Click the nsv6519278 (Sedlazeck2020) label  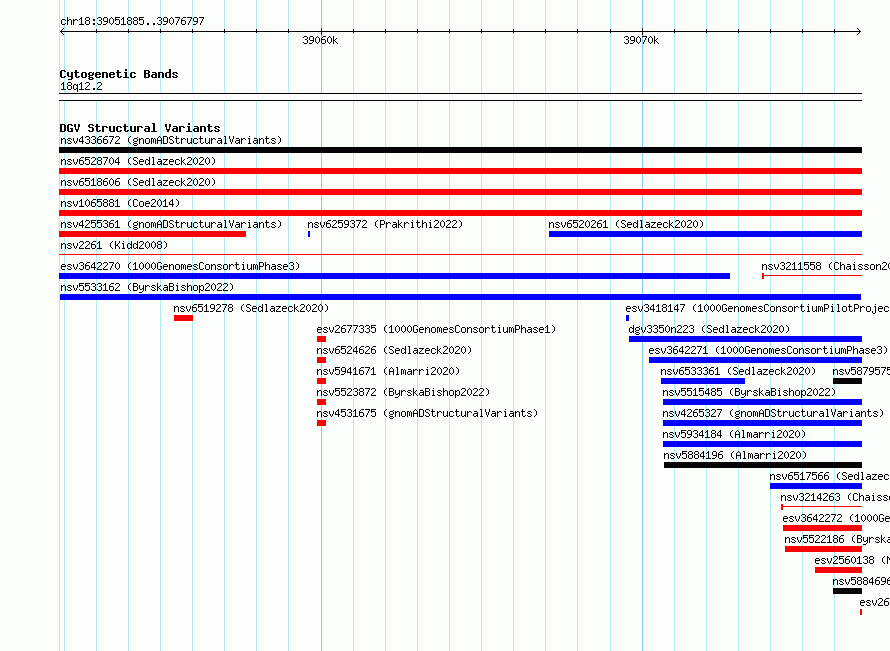(x=251, y=308)
